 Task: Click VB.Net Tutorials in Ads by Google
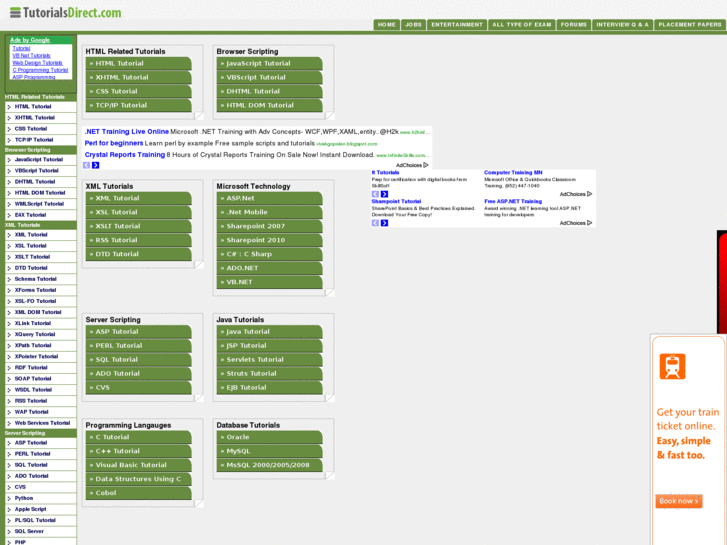coord(32,56)
